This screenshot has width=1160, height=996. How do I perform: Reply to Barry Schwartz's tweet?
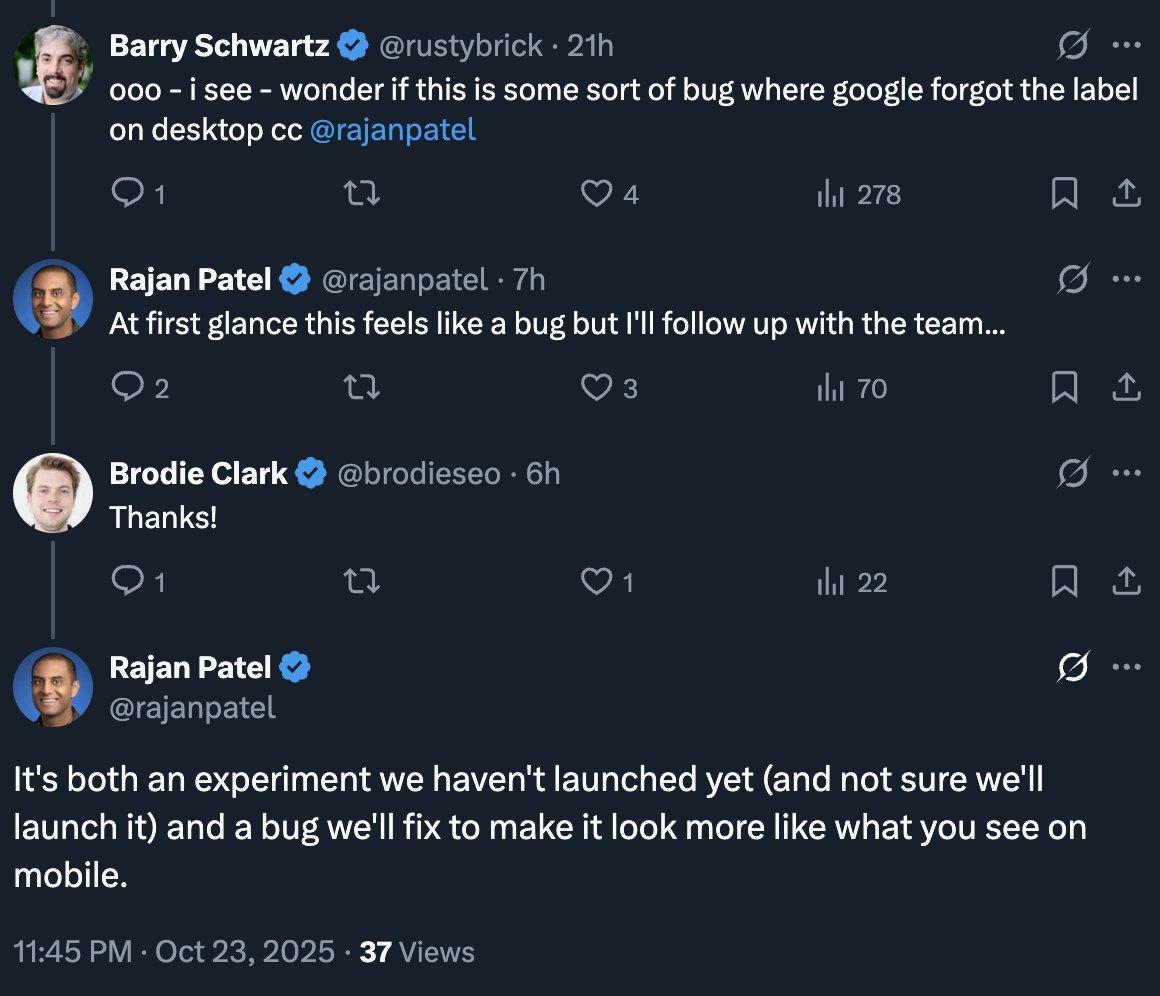click(x=127, y=193)
